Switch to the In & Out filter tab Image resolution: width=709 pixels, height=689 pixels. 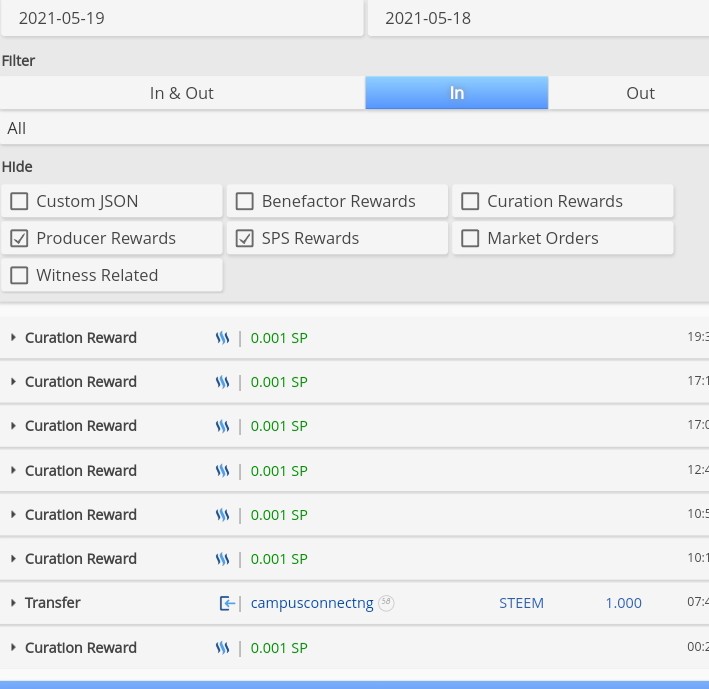pyautogui.click(x=182, y=93)
